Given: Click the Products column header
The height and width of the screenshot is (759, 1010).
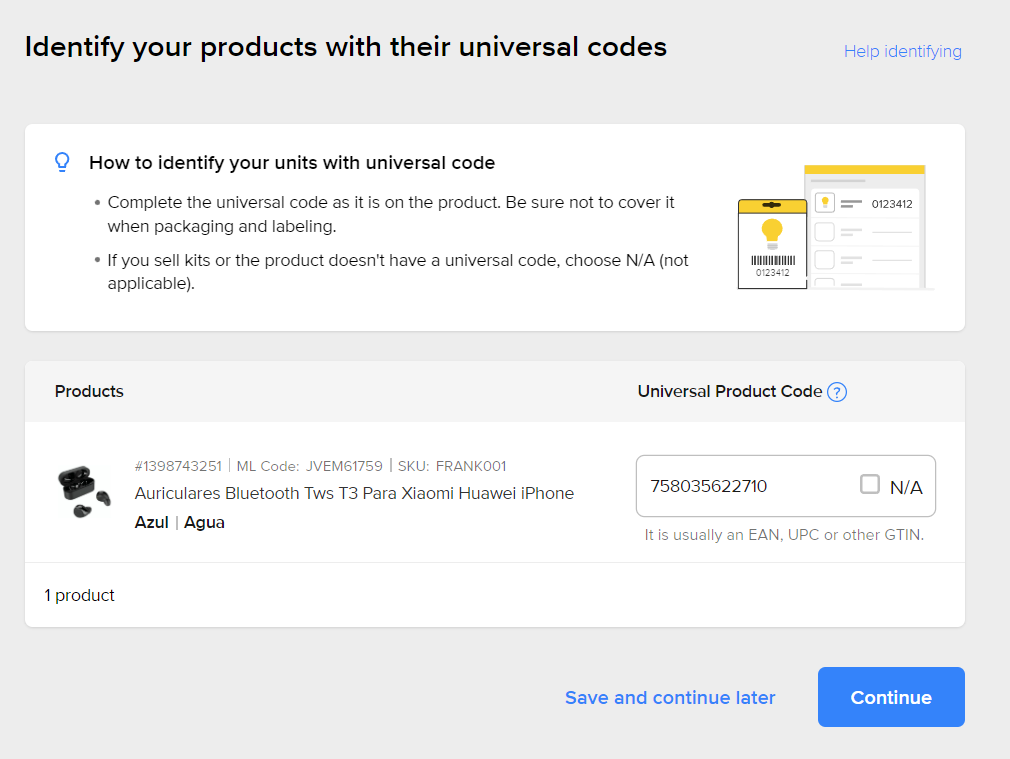Looking at the screenshot, I should tap(89, 391).
